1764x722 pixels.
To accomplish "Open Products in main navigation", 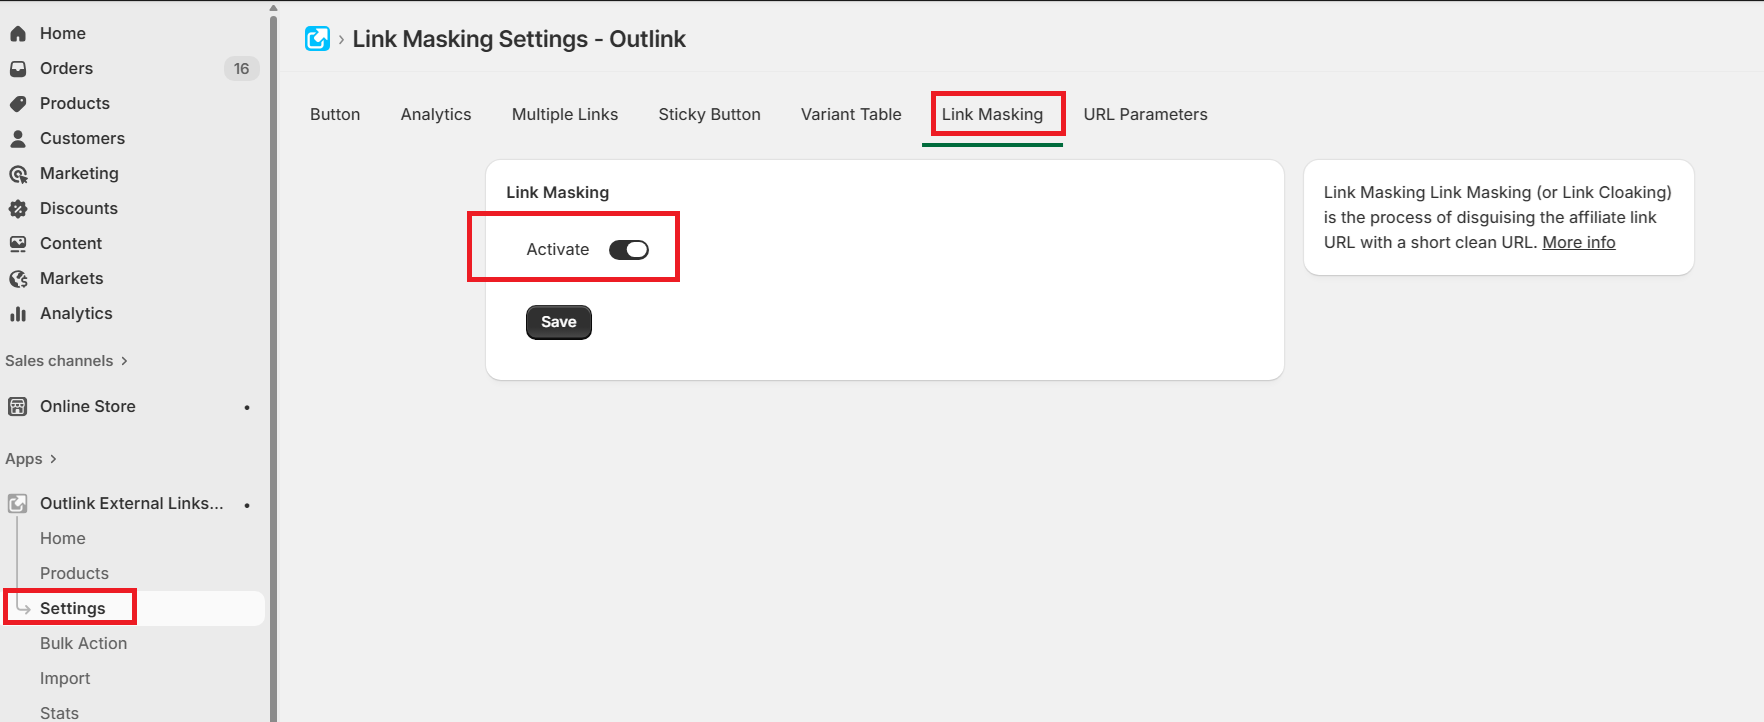I will tap(75, 103).
